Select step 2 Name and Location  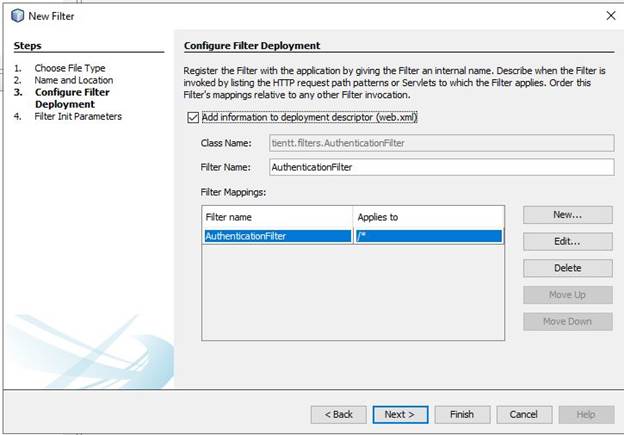74,80
